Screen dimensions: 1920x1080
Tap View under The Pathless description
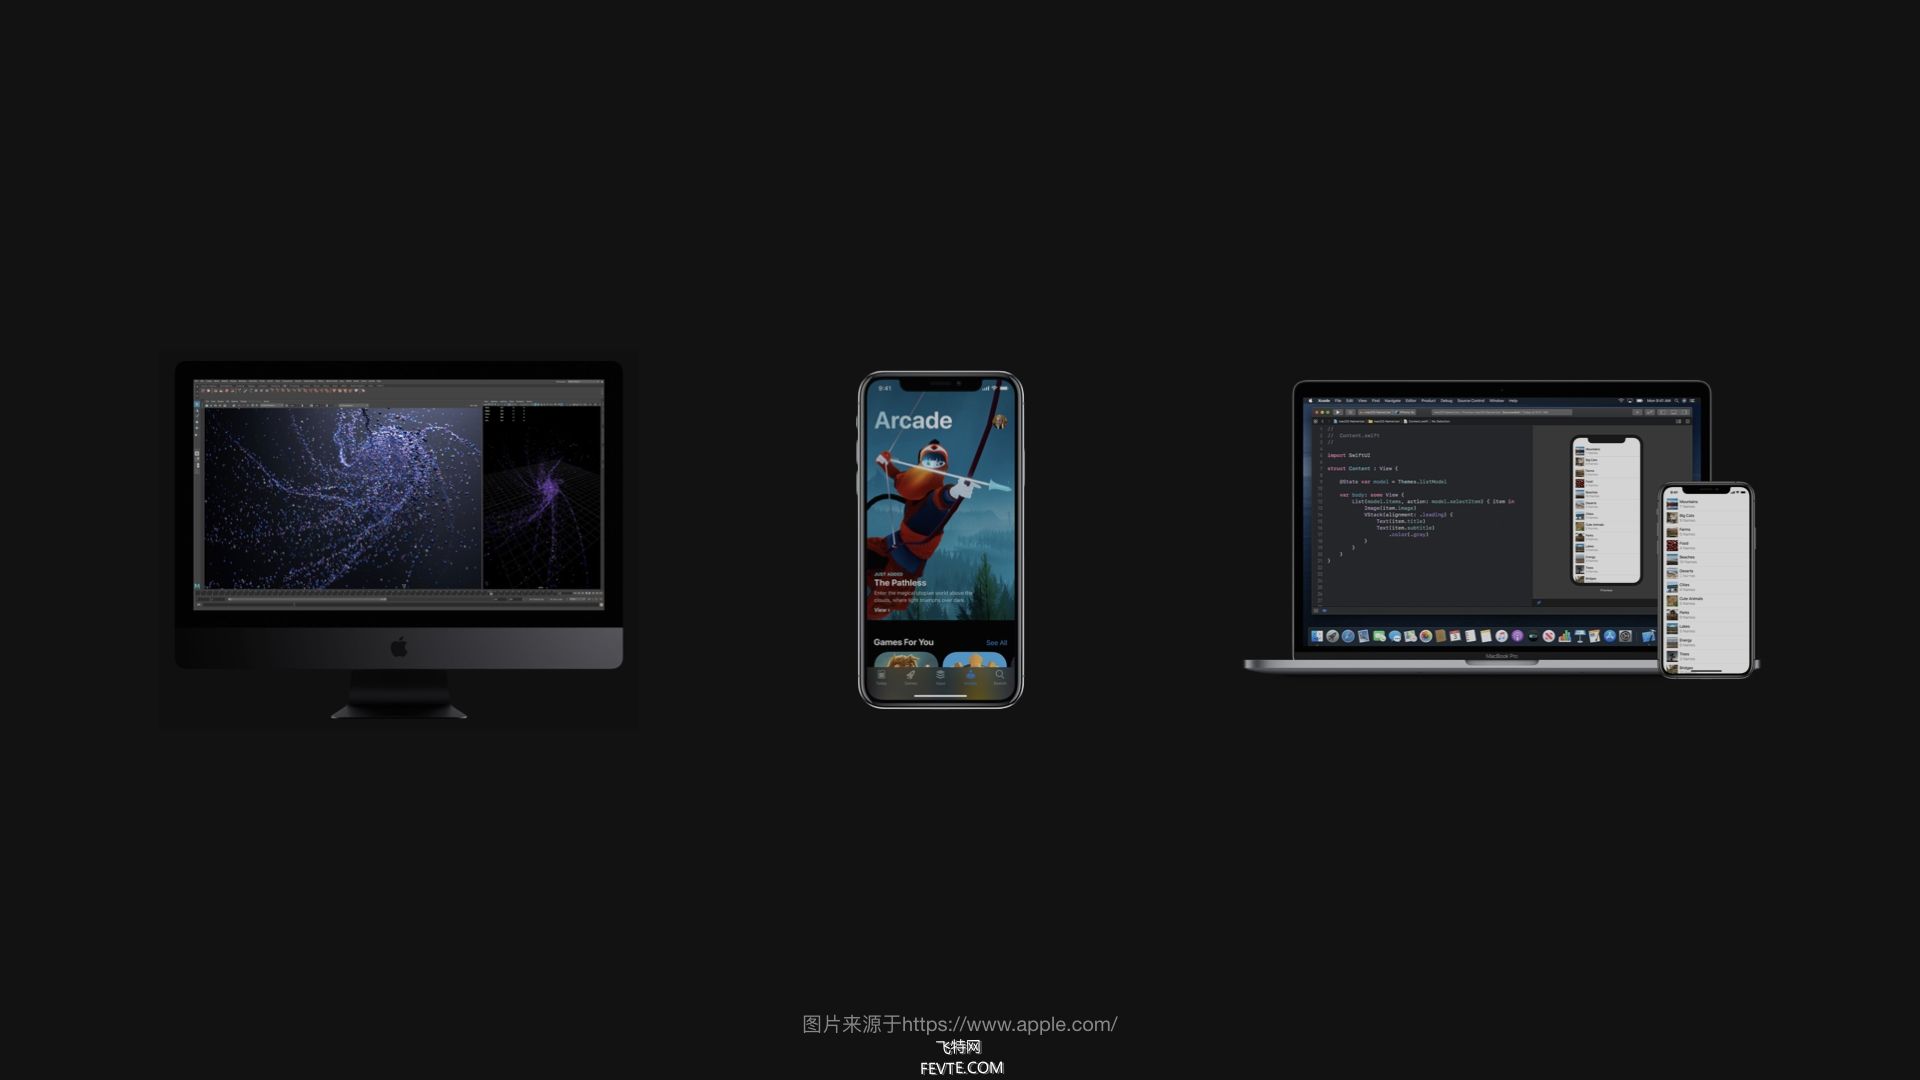click(x=881, y=610)
